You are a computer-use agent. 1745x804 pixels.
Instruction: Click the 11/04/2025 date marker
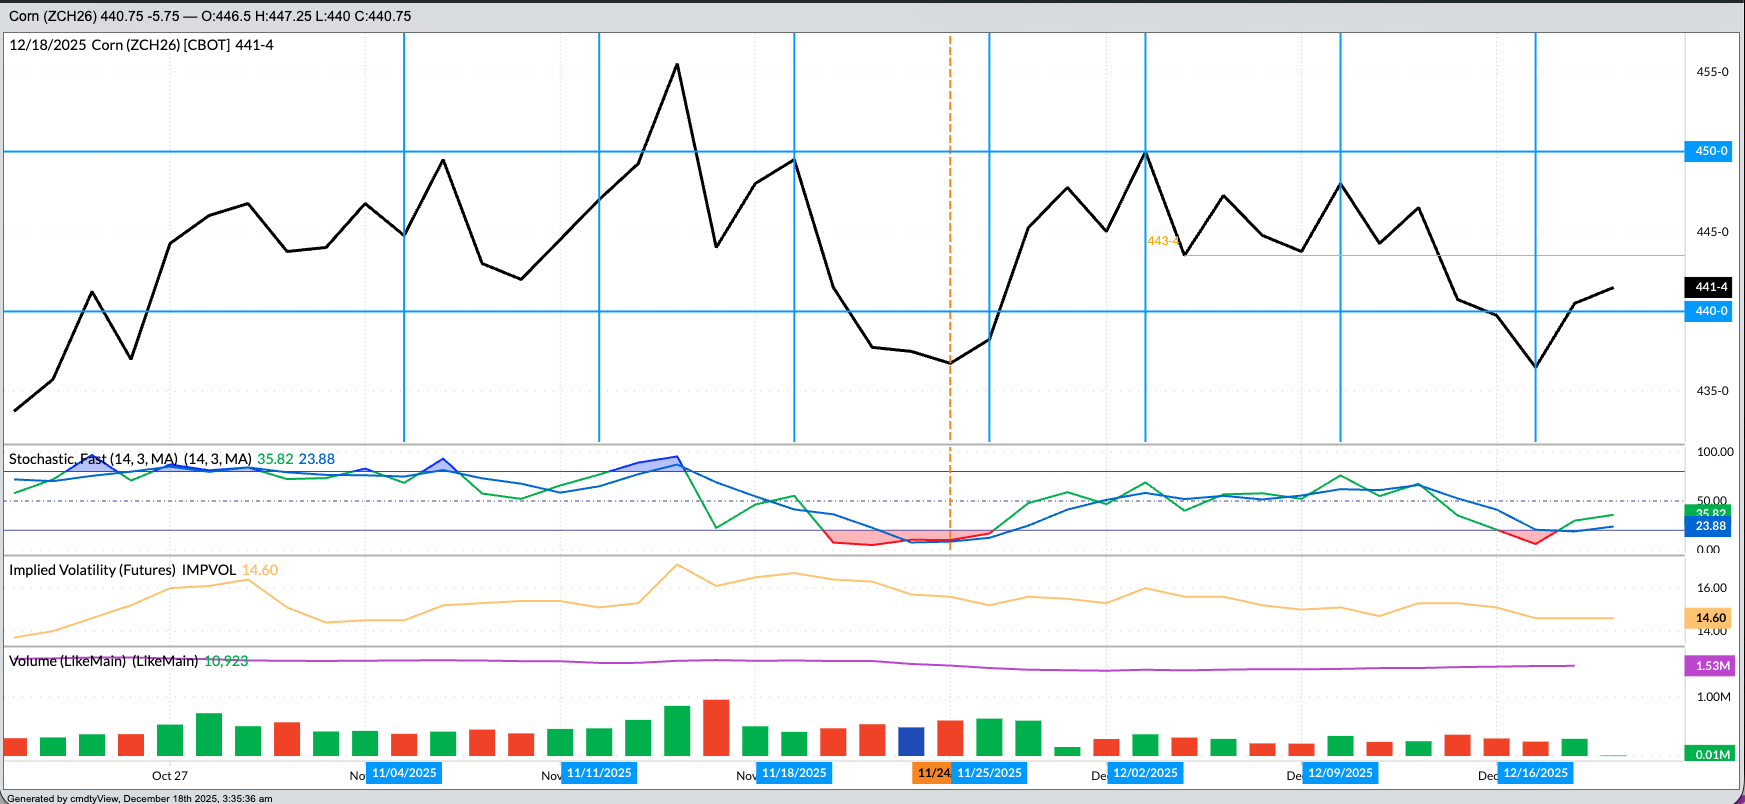(404, 773)
